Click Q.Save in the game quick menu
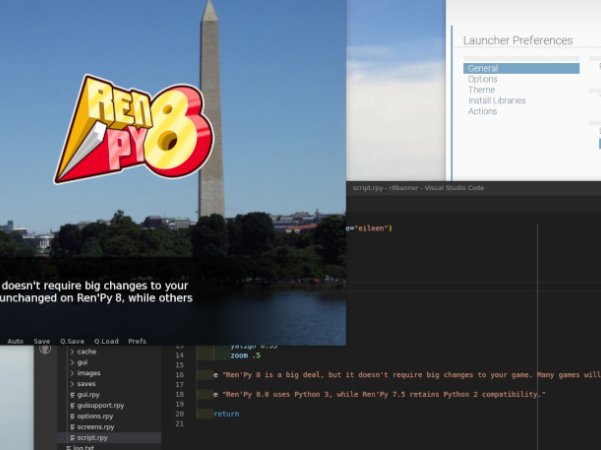This screenshot has height=450, width=601. [72, 341]
